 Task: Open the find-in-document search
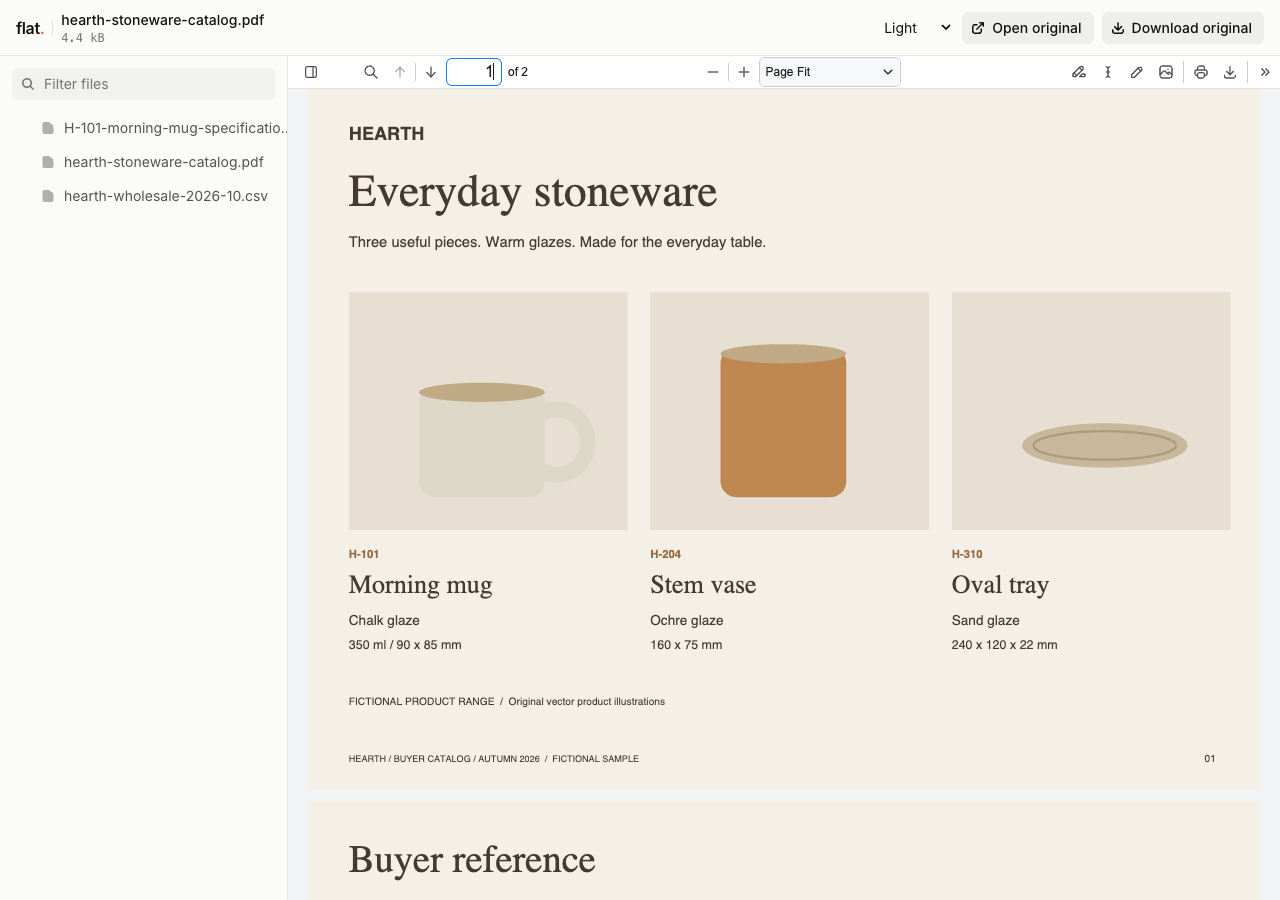371,72
